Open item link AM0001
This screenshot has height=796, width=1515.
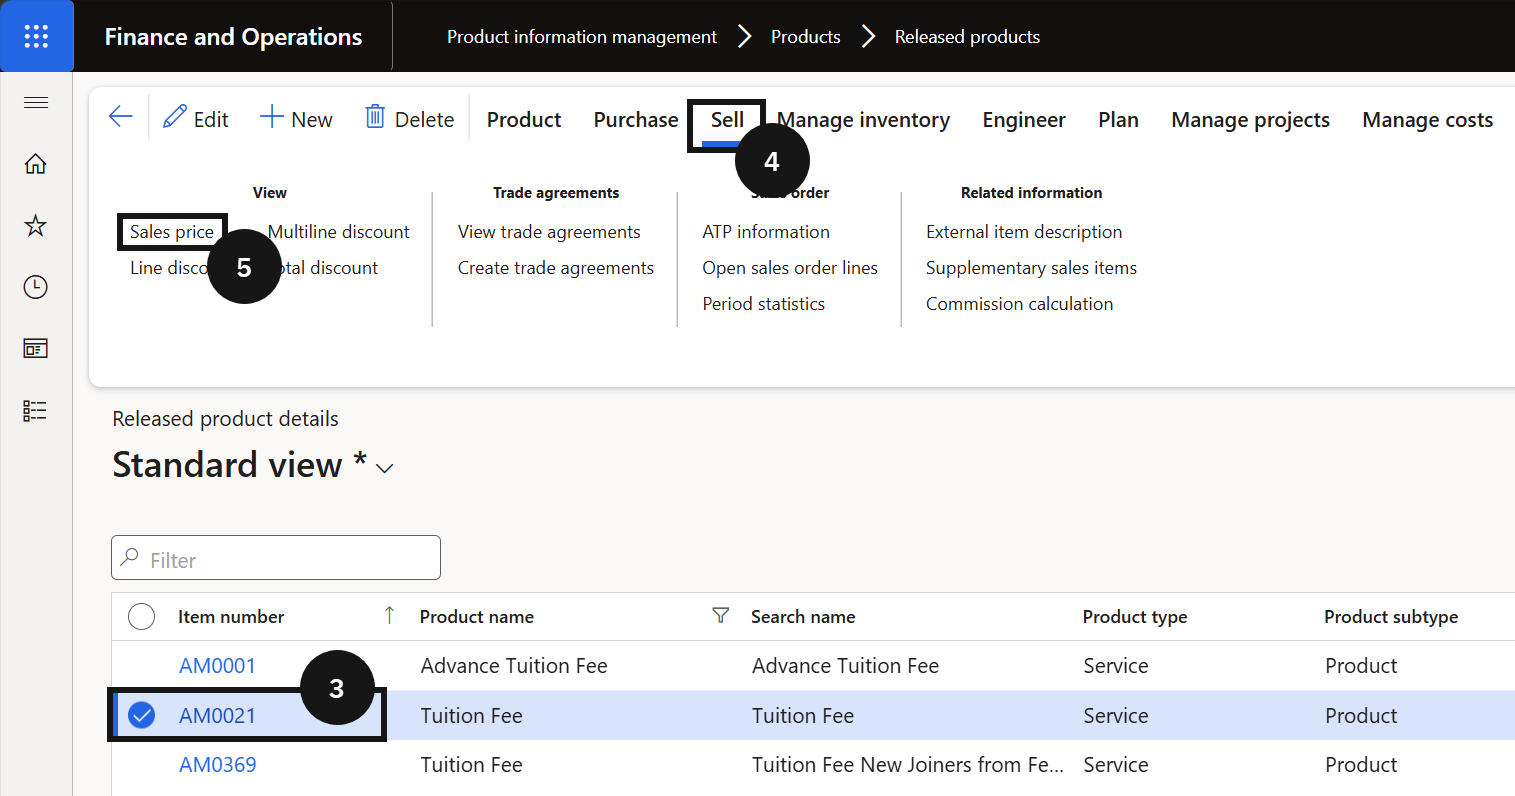point(217,666)
